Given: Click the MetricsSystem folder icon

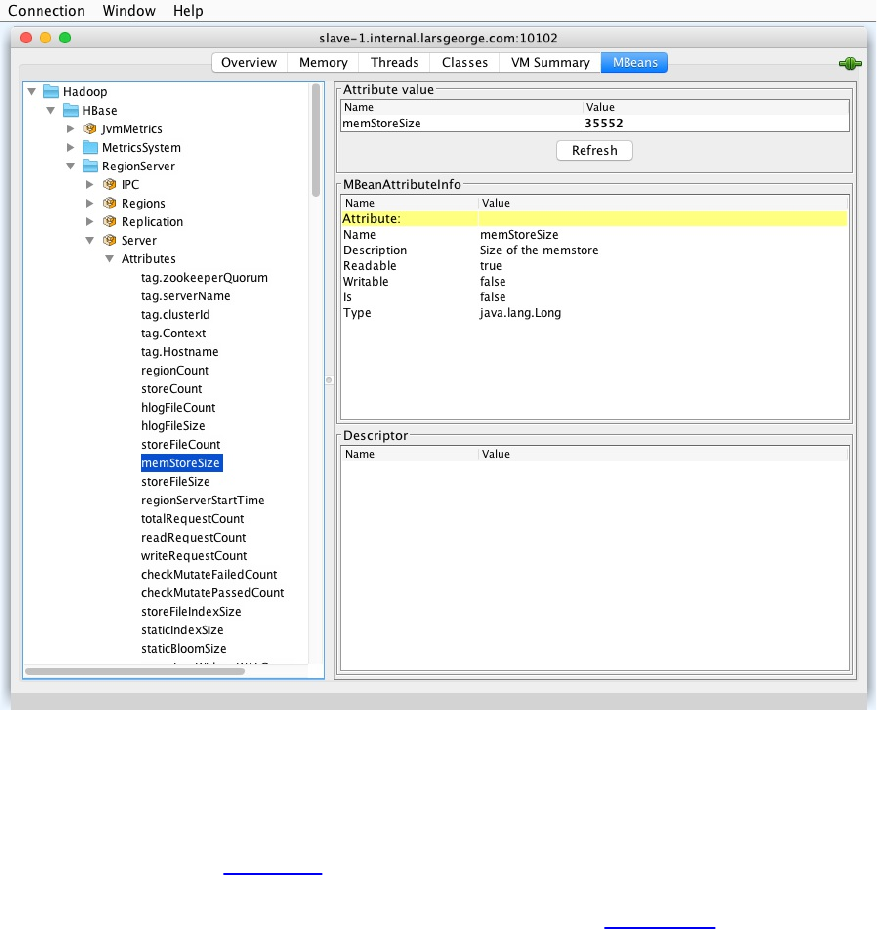Looking at the screenshot, I should pyautogui.click(x=90, y=147).
